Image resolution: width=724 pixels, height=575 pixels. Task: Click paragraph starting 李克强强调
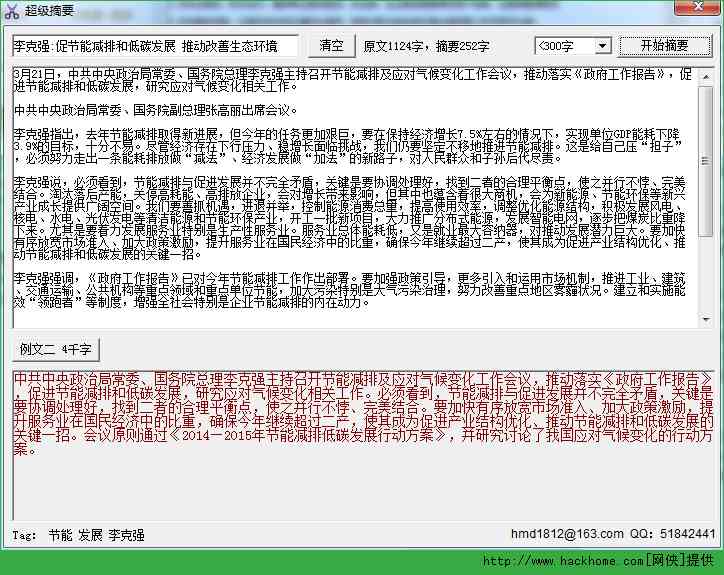pos(350,290)
